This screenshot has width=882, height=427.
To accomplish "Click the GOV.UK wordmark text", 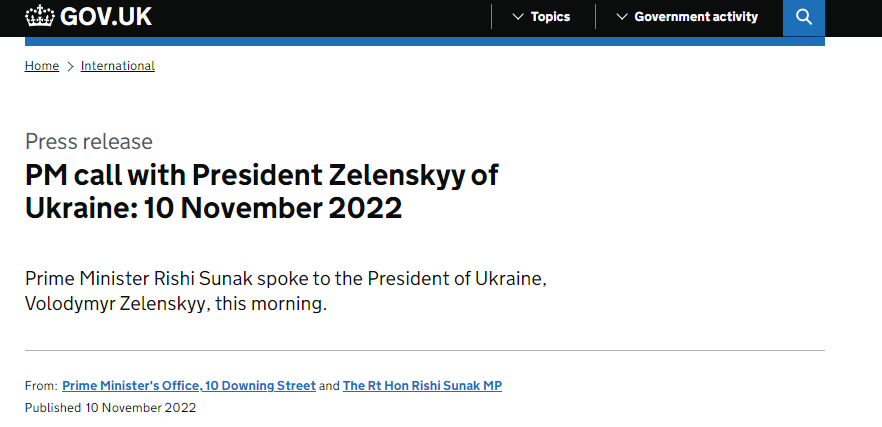I will click(x=106, y=17).
